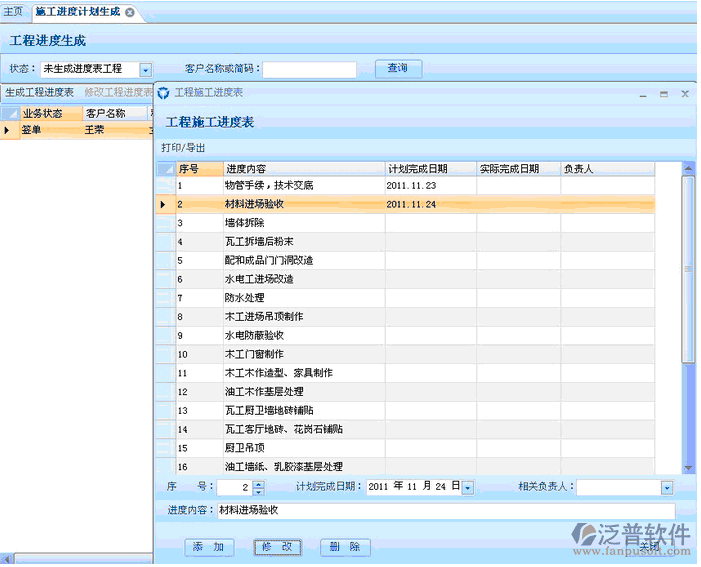Screen dimensions: 701x567
Task: Increase the 序号 spinner value
Action: (258, 484)
